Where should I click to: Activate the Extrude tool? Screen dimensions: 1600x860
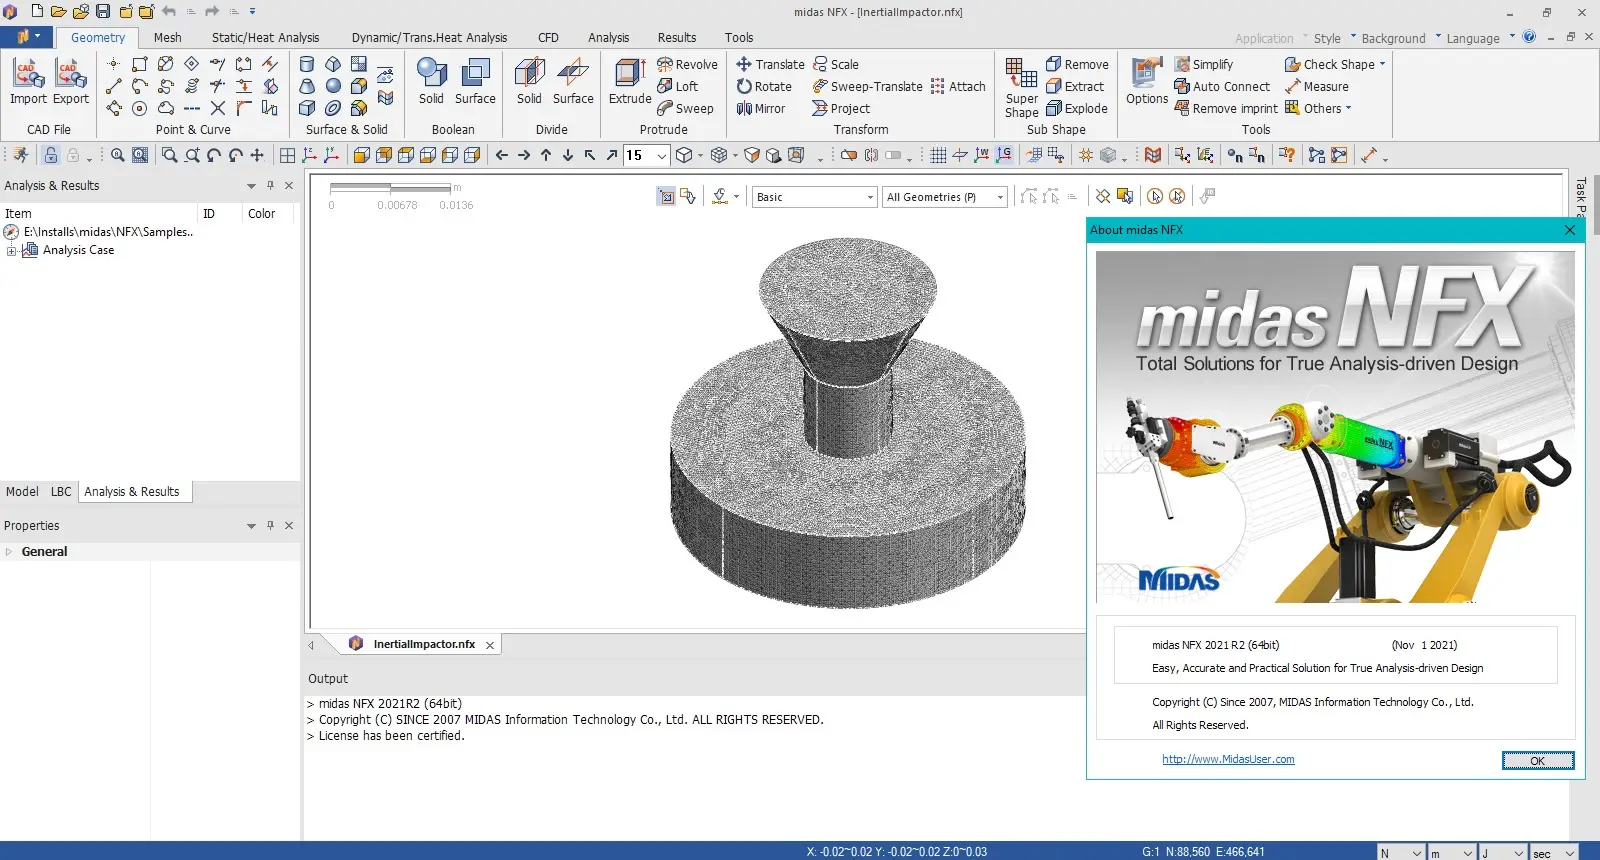[x=630, y=82]
